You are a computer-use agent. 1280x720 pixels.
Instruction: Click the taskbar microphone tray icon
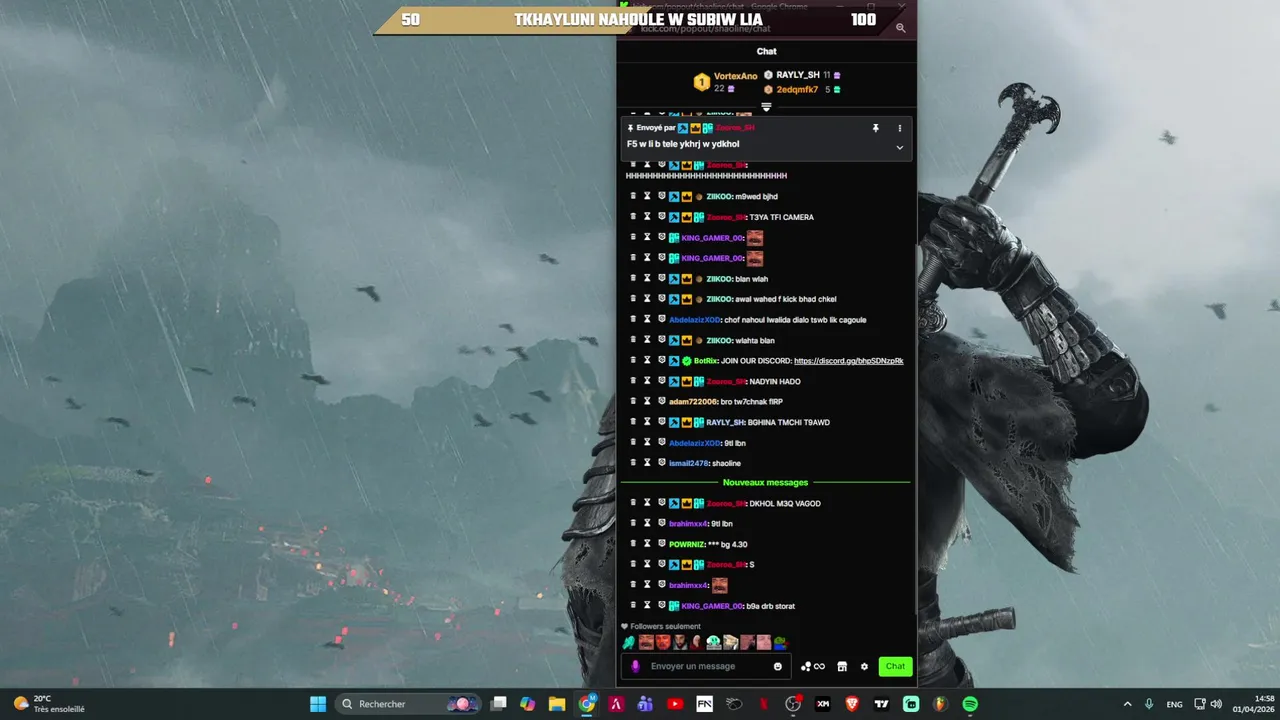pyautogui.click(x=1149, y=704)
